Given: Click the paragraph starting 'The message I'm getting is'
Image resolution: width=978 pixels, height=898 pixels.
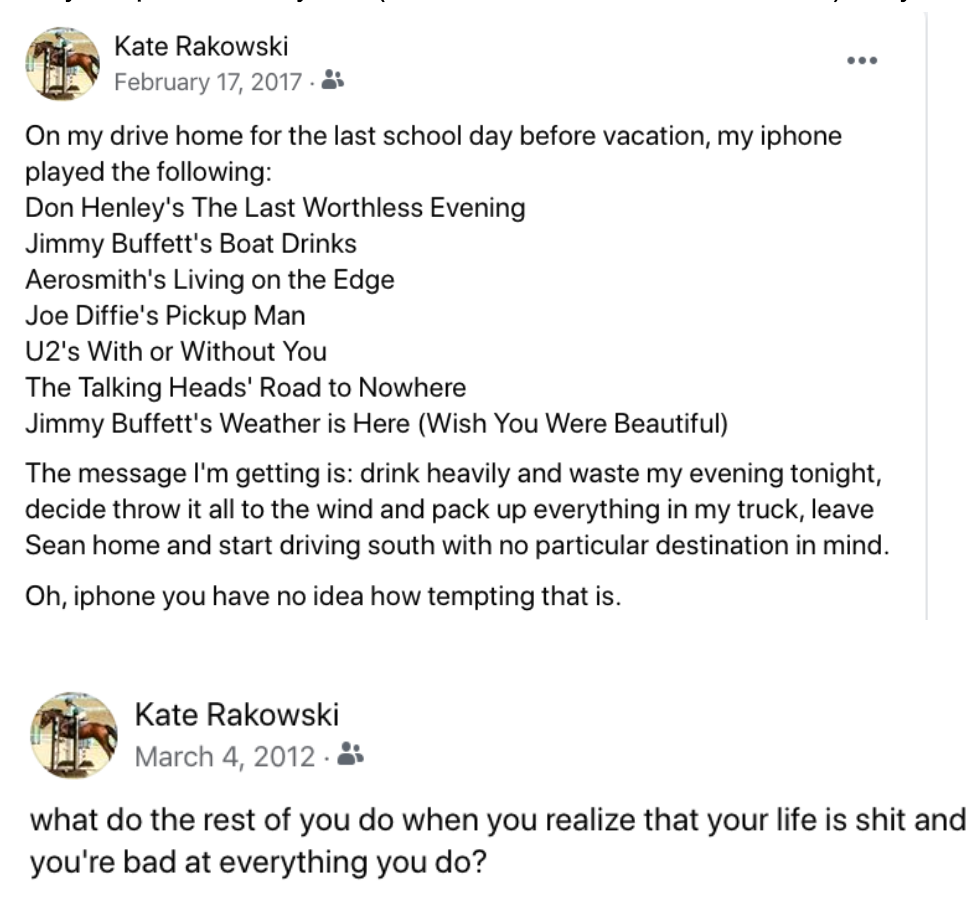Looking at the screenshot, I should pyautogui.click(x=457, y=509).
